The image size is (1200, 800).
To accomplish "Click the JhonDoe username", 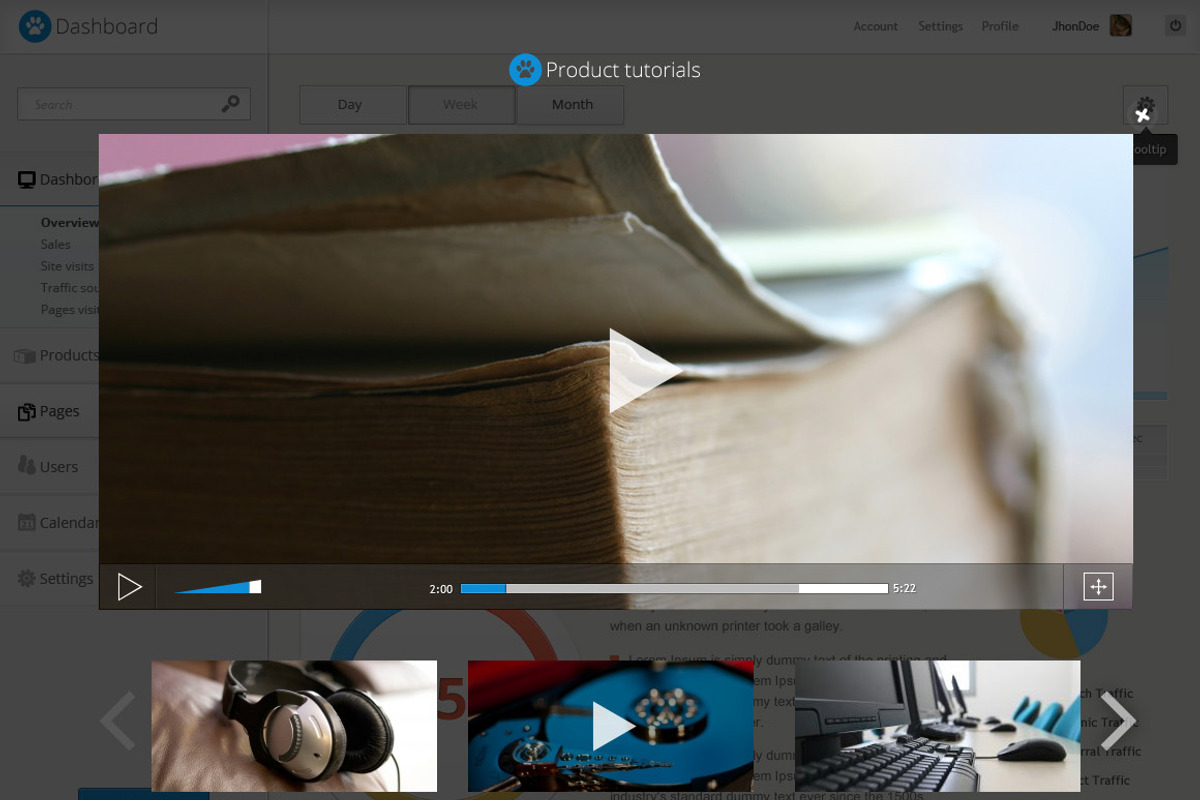I will pyautogui.click(x=1077, y=27).
